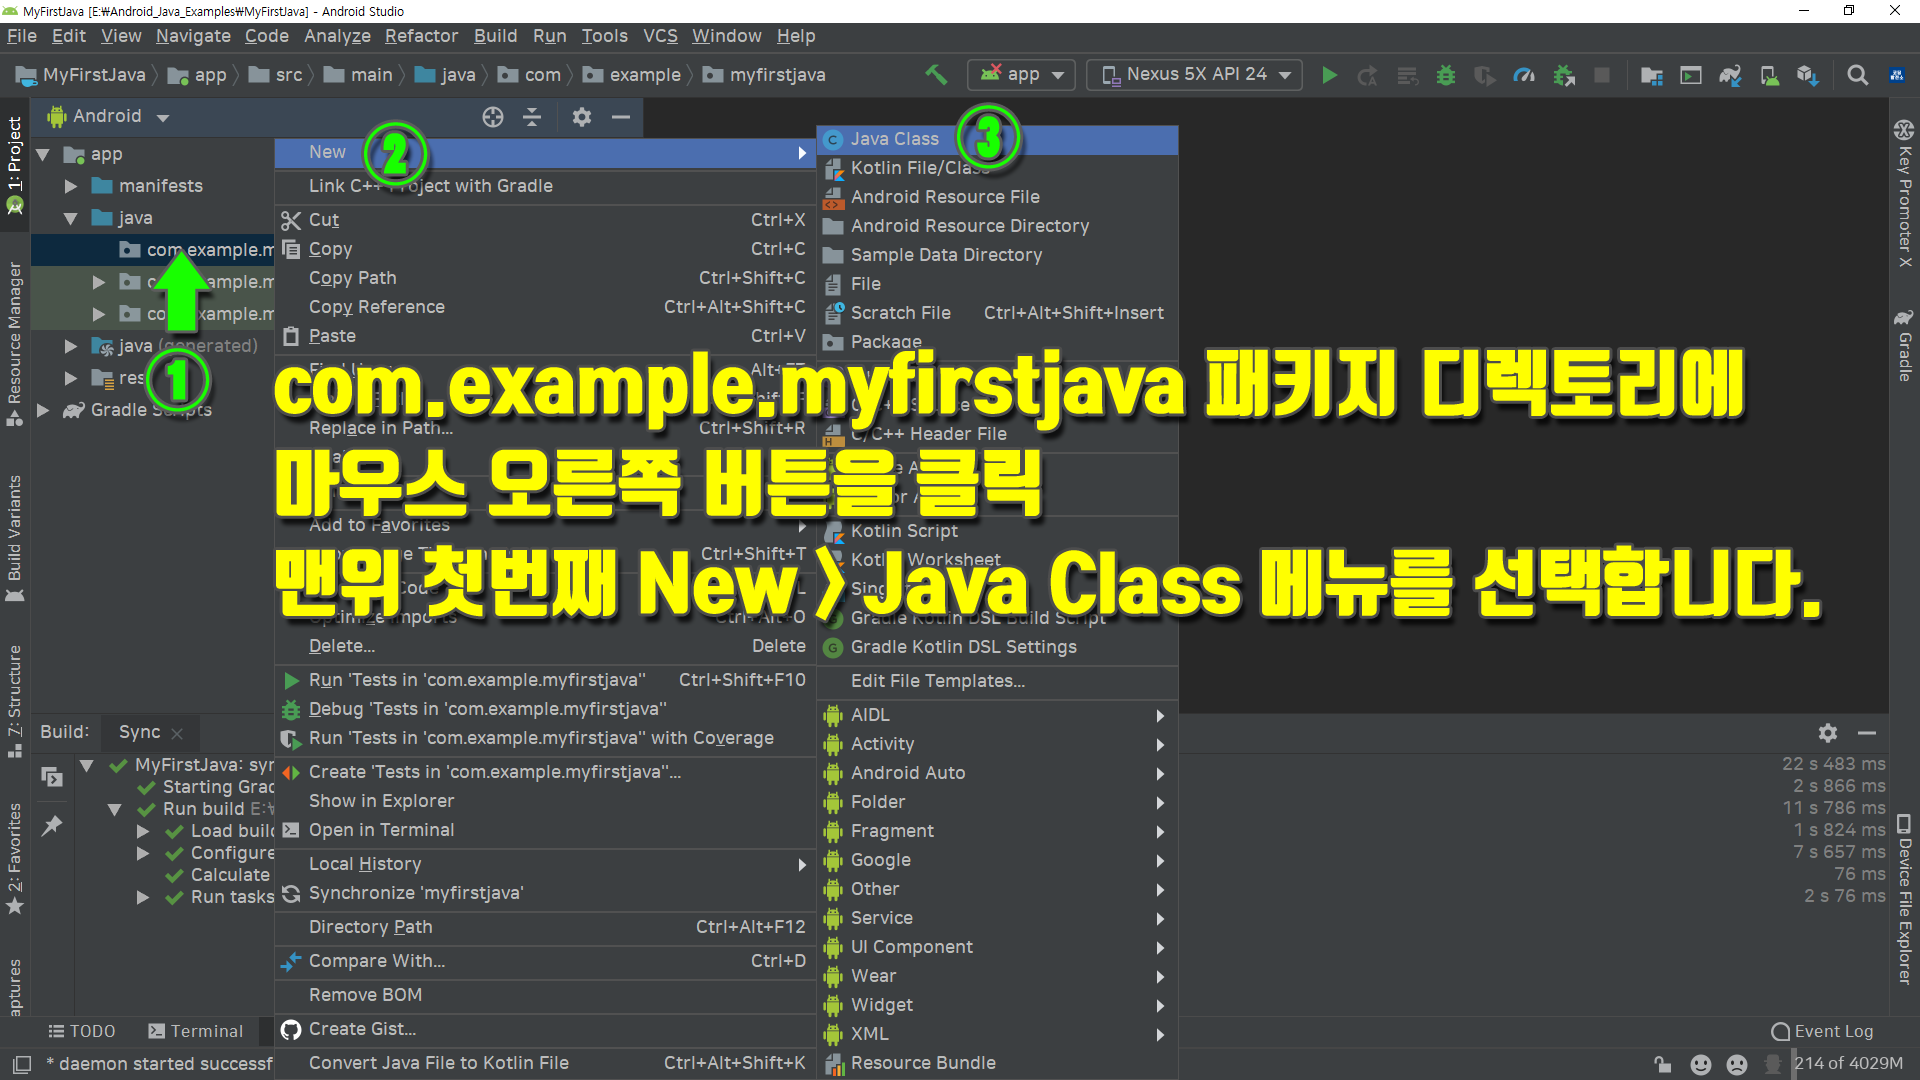
Task: Close the Sync tab in Build panel
Action: 177,734
